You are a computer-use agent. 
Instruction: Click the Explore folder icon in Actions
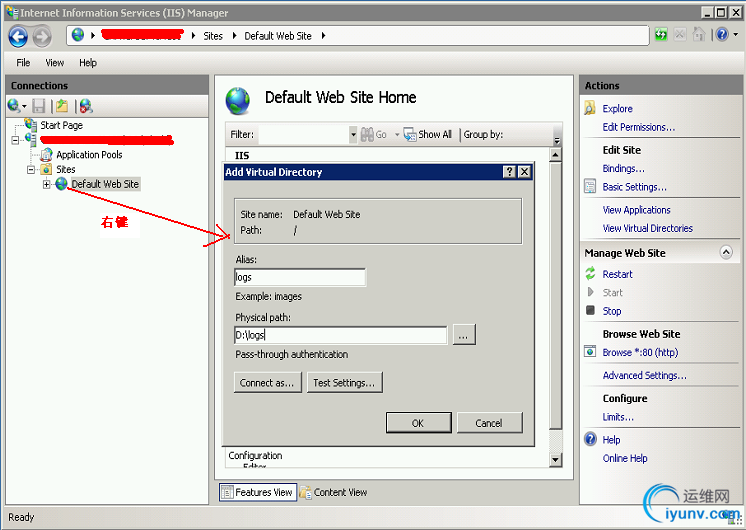click(590, 108)
